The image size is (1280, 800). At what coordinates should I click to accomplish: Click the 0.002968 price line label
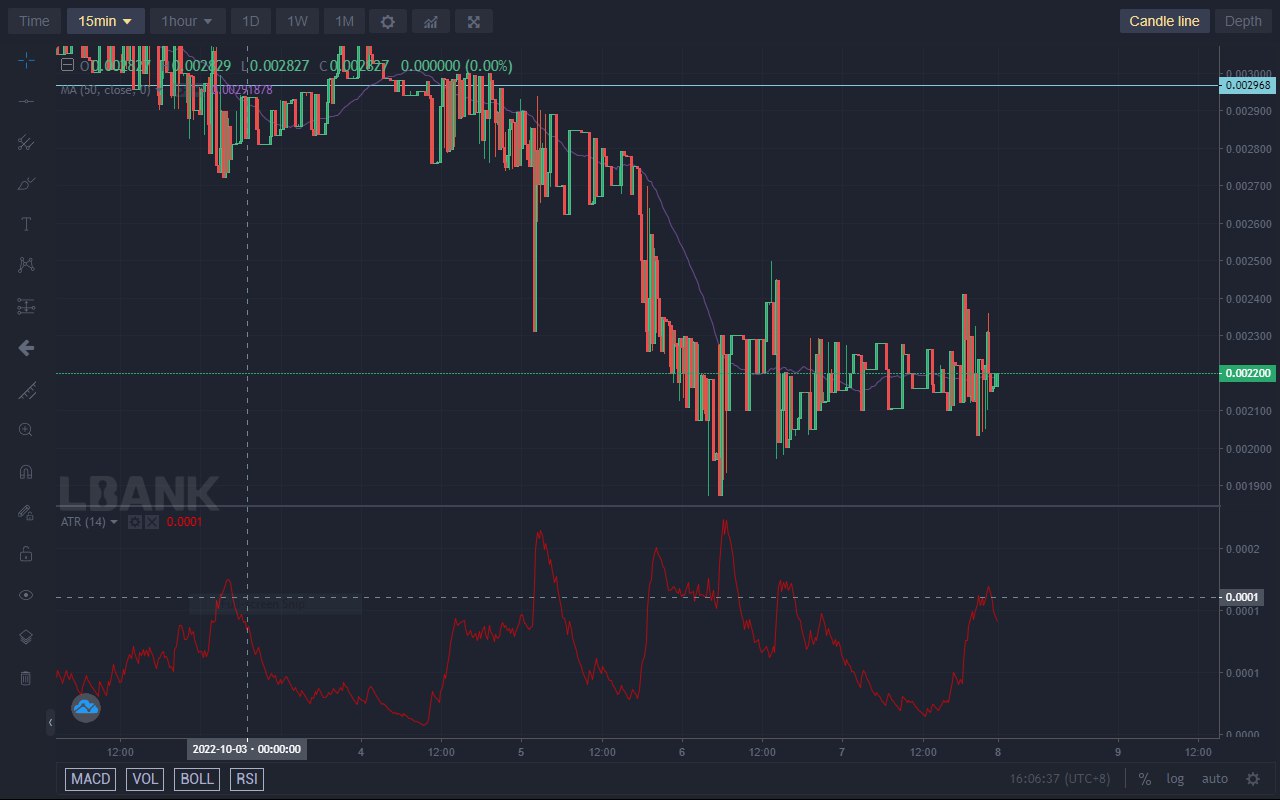[x=1246, y=86]
